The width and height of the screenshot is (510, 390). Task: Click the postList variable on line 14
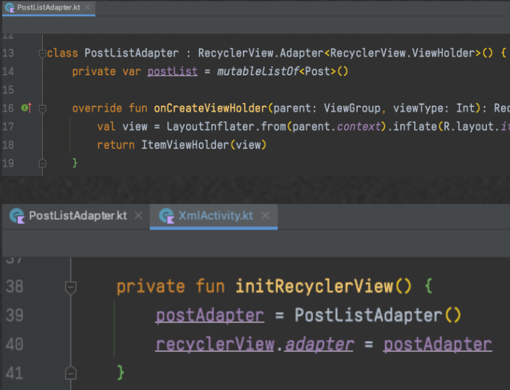click(172, 71)
